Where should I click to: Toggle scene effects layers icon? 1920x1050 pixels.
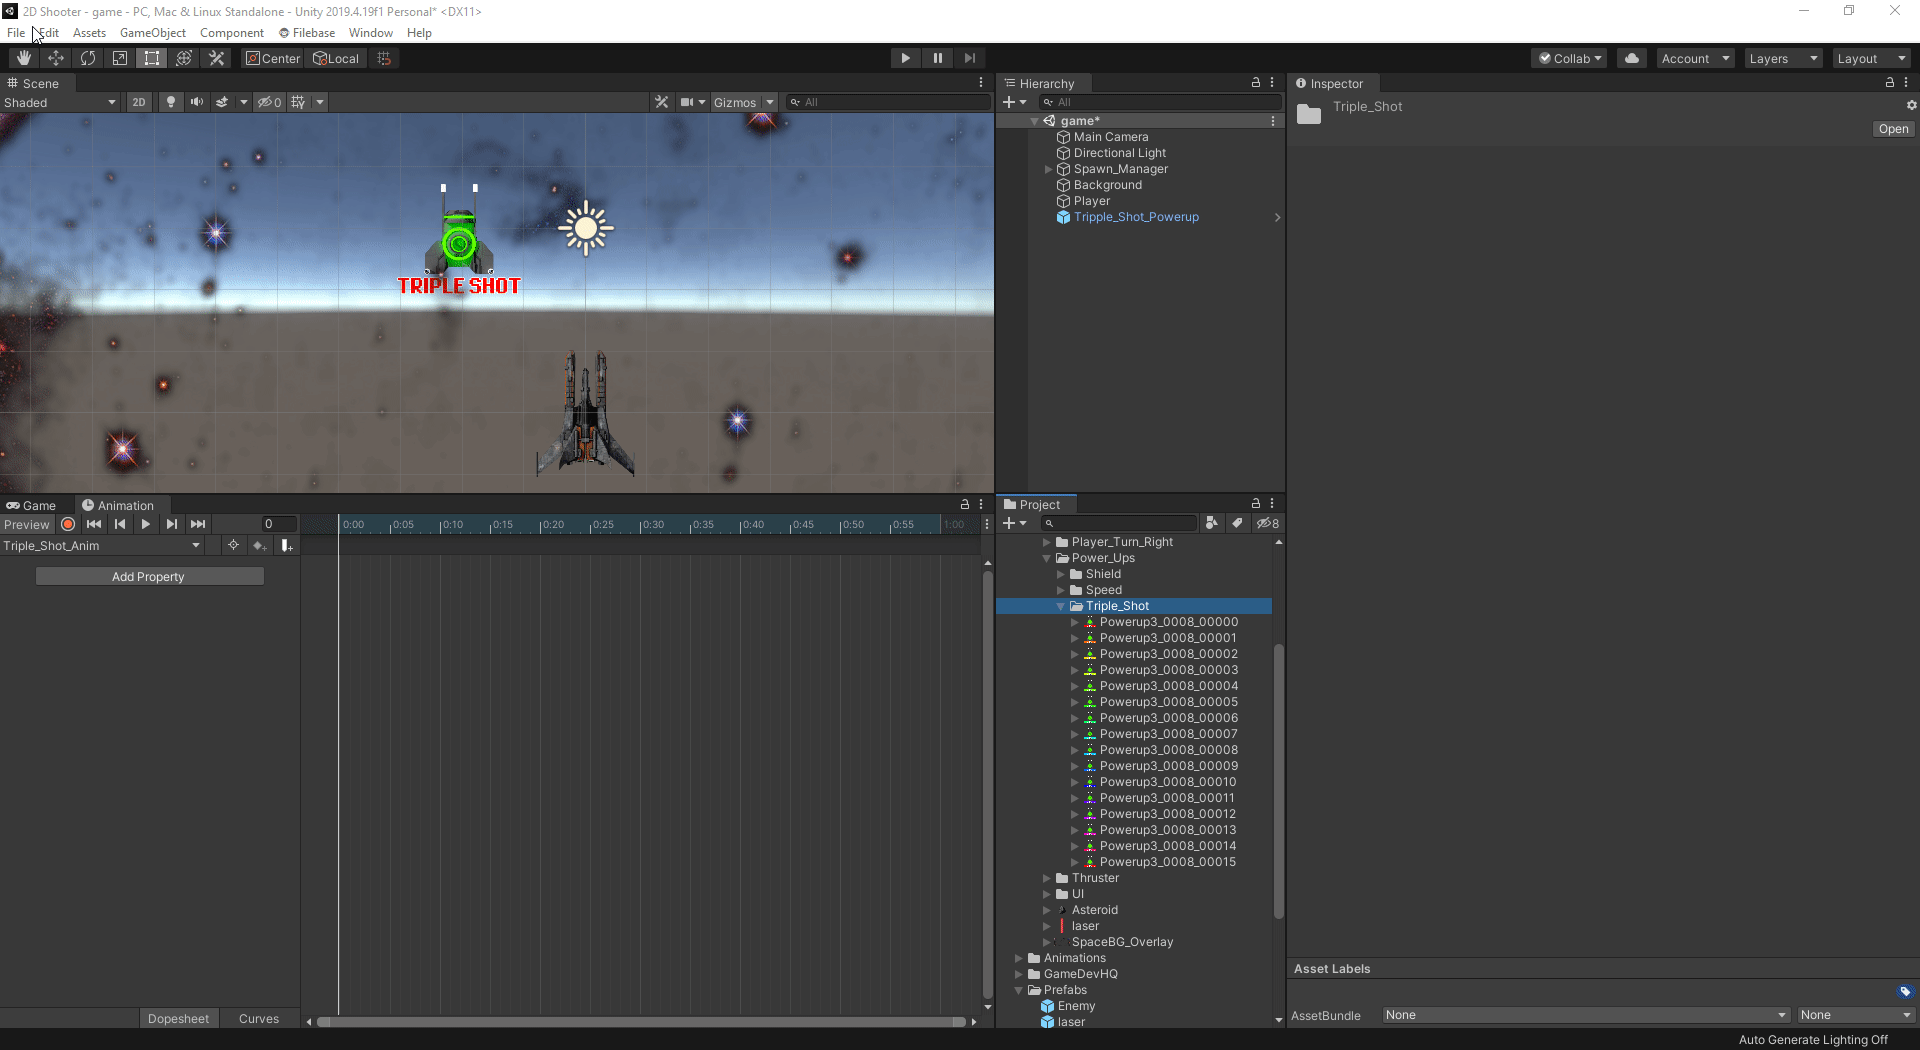222,102
